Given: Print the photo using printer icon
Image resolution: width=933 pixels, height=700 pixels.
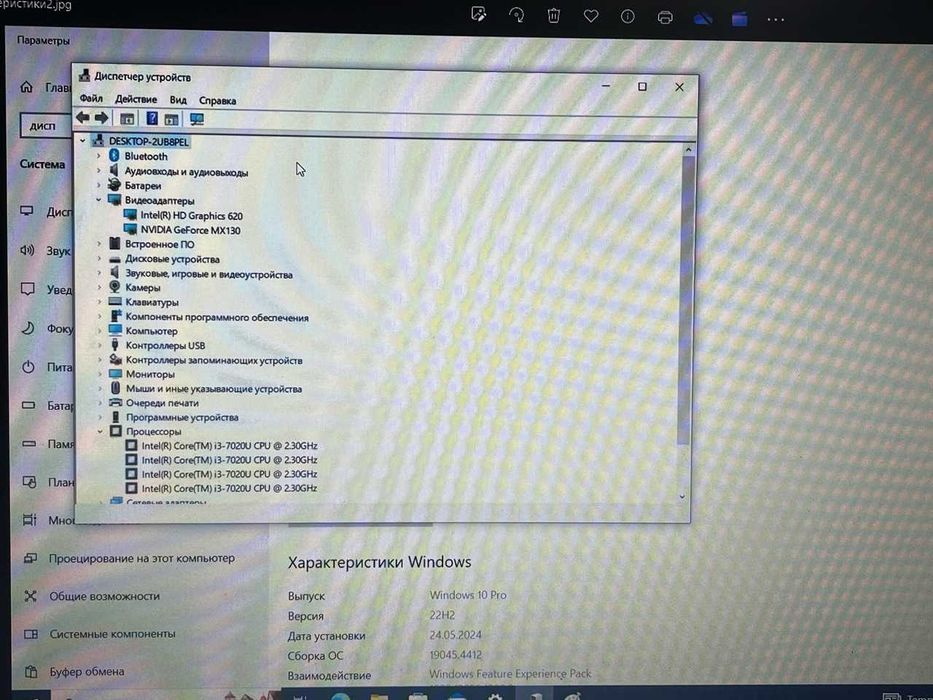Looking at the screenshot, I should click(x=665, y=17).
